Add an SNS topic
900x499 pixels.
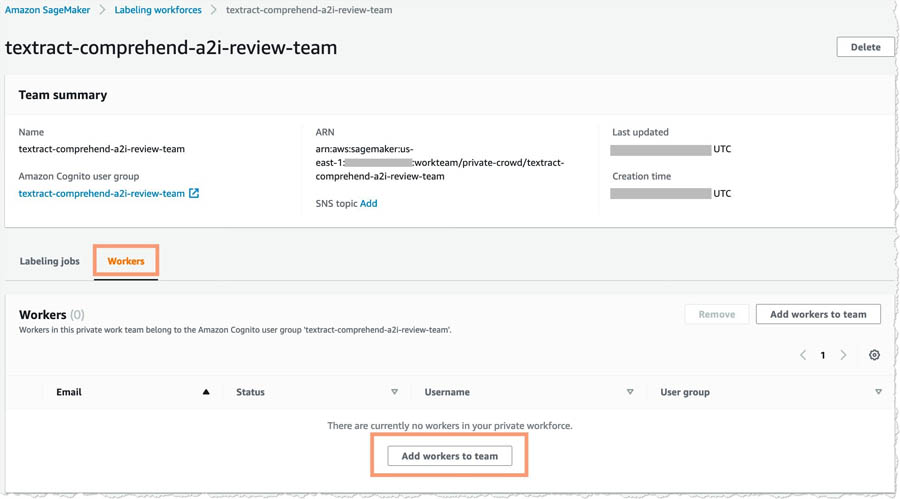pos(368,203)
